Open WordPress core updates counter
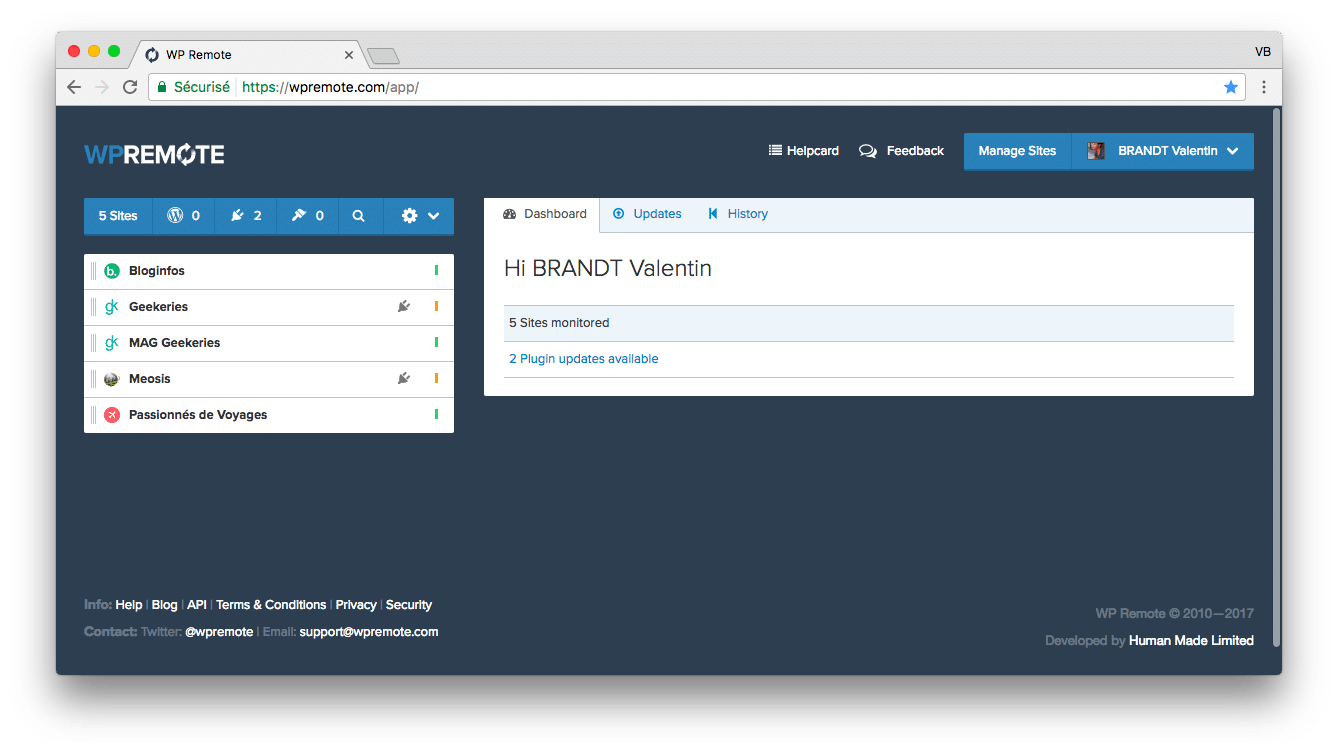 (x=184, y=215)
